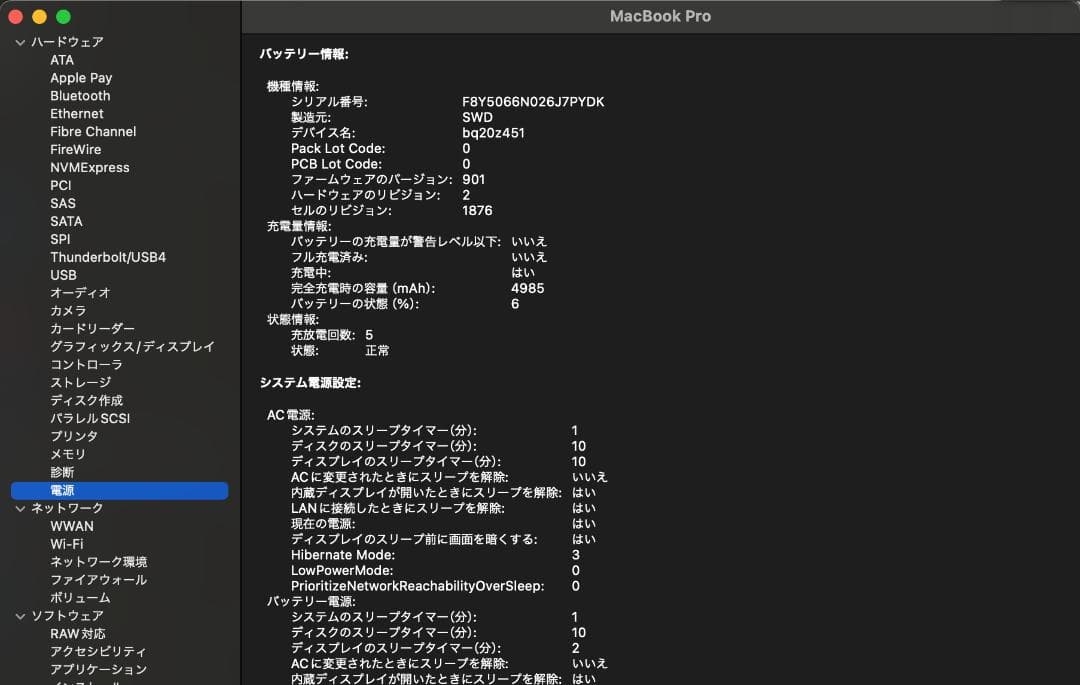This screenshot has width=1080, height=685.
Task: Click the 状態 value 正常
Action: (377, 350)
